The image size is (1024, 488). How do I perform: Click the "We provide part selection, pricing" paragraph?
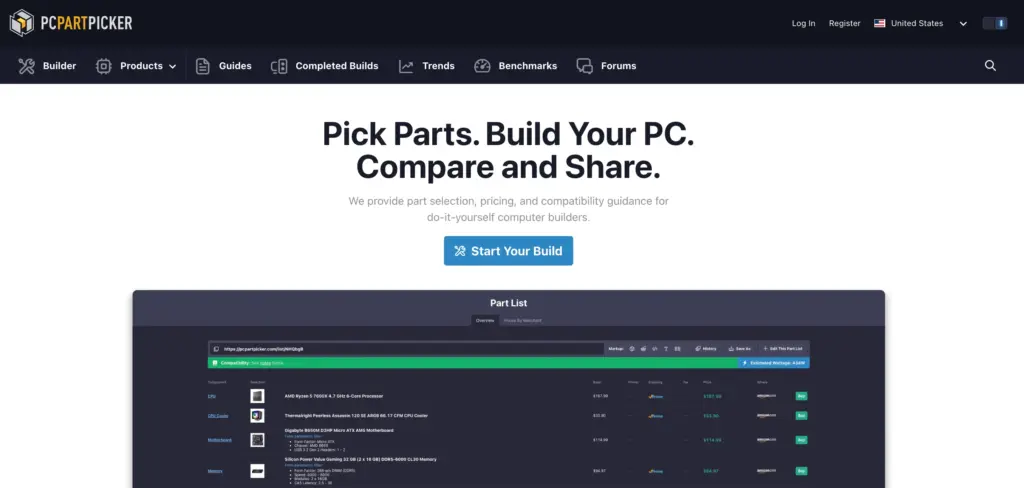click(x=508, y=209)
